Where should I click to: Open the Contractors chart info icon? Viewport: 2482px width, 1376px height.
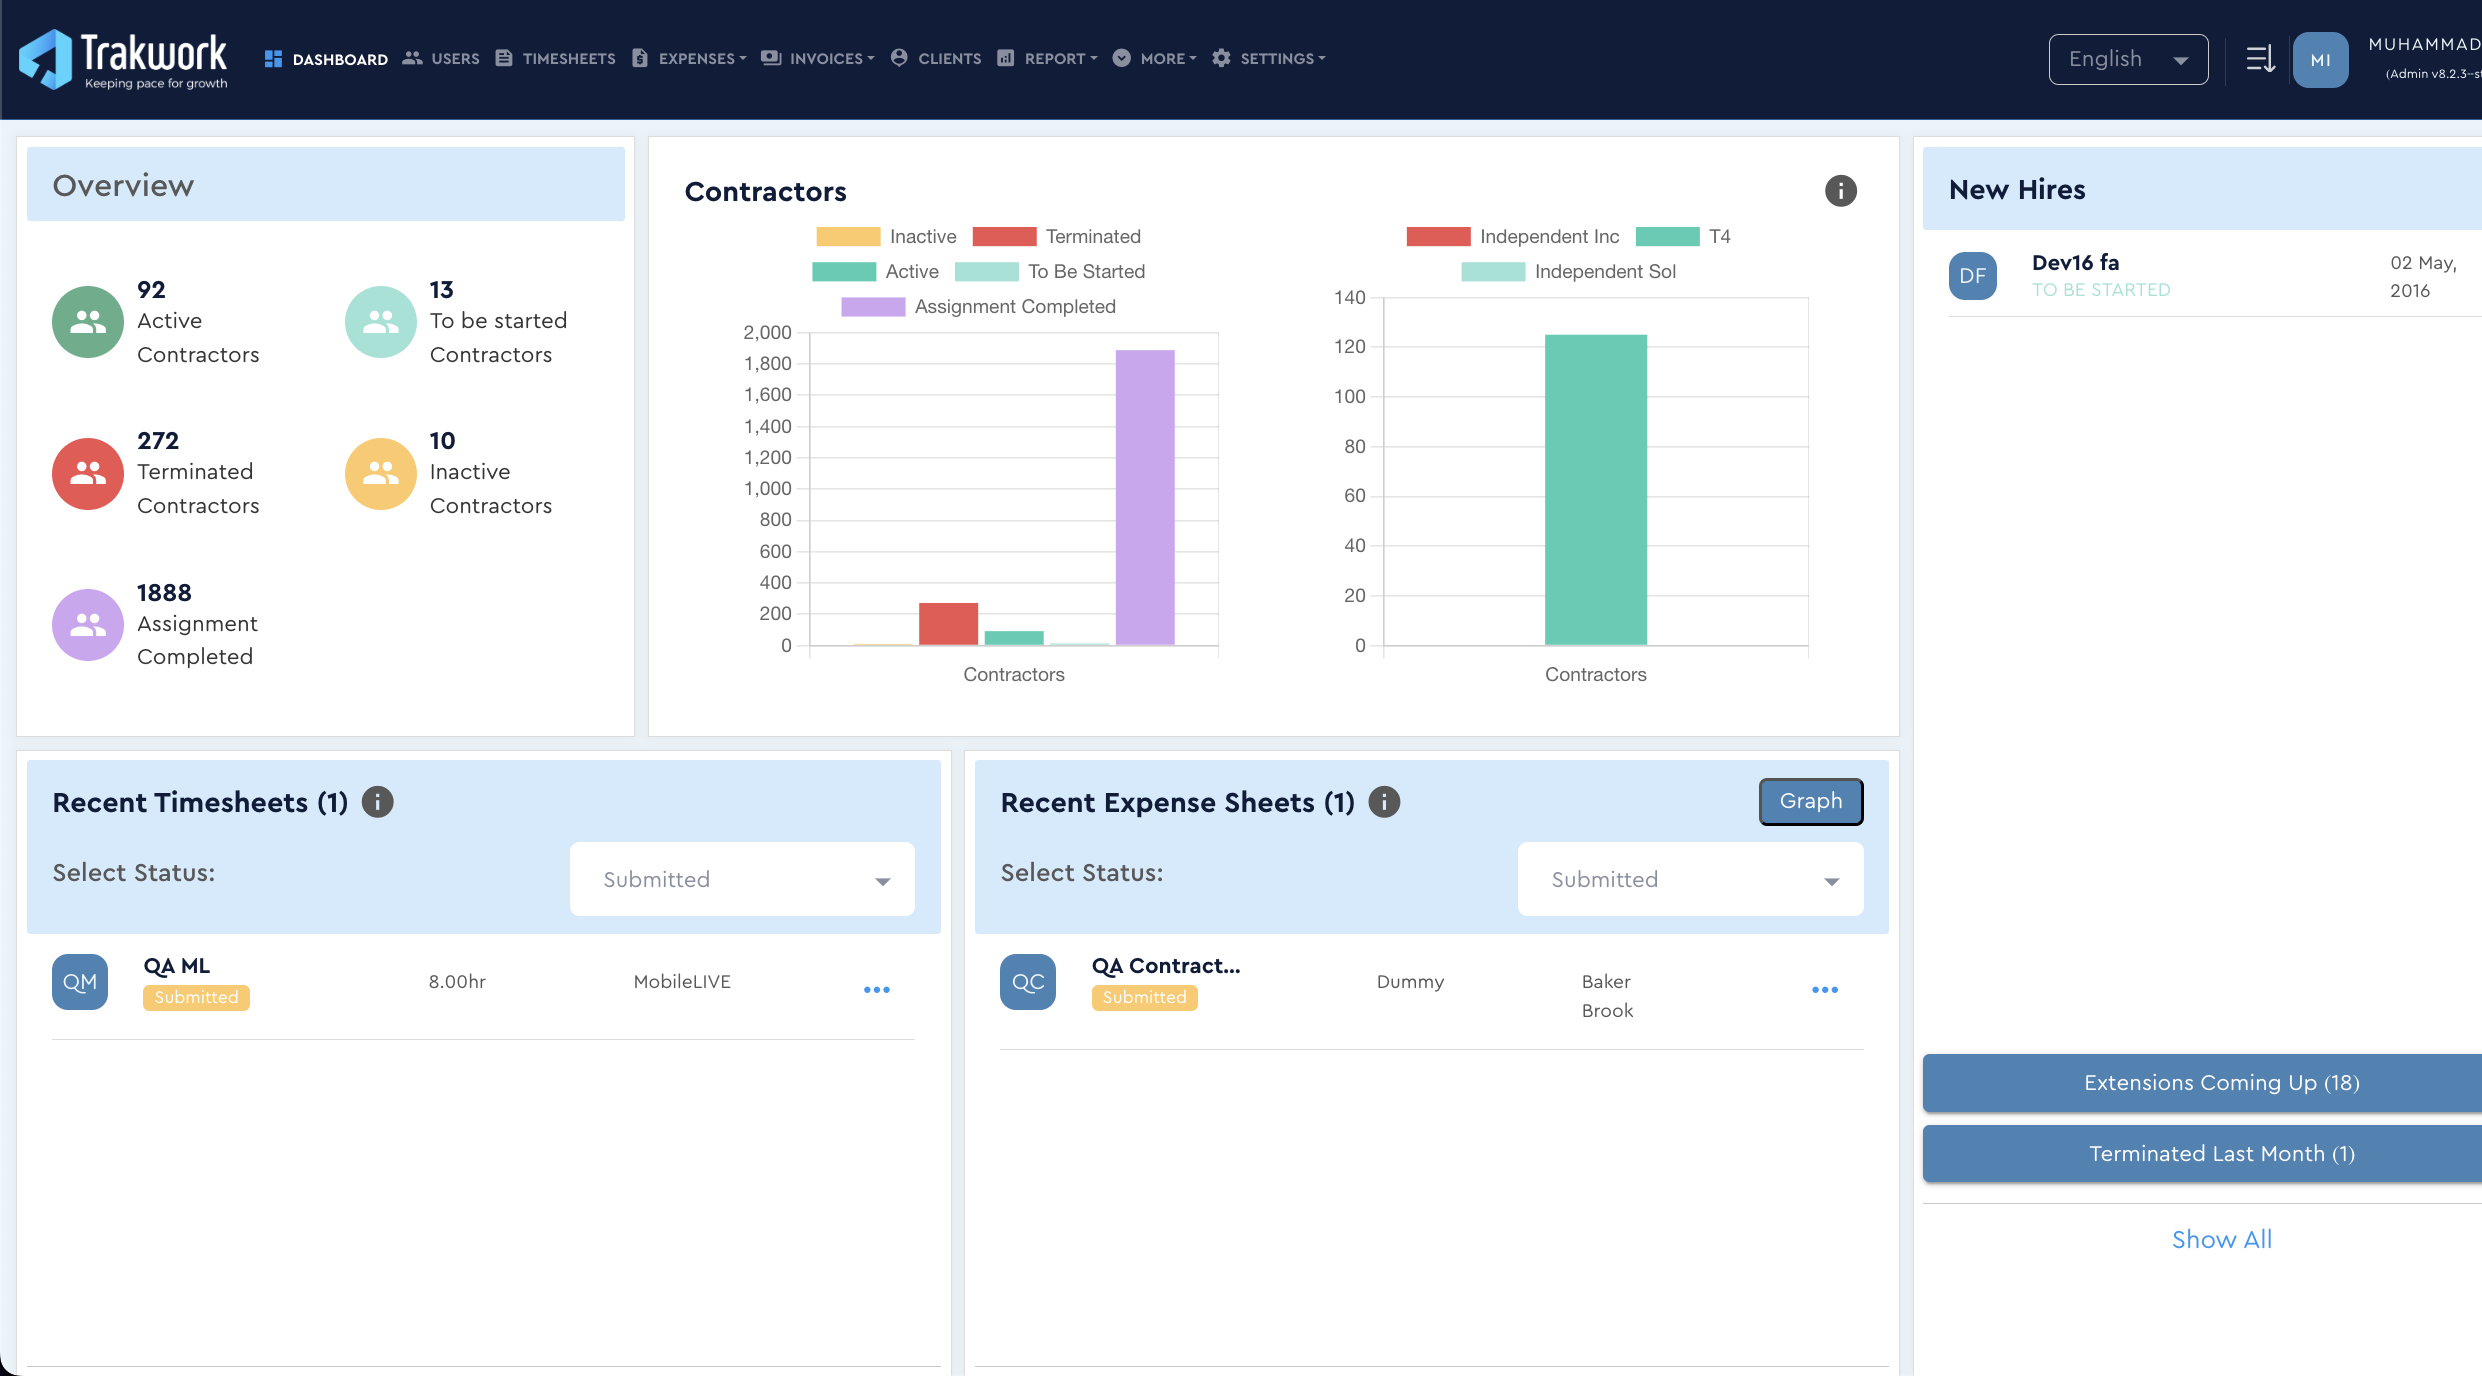click(x=1840, y=191)
